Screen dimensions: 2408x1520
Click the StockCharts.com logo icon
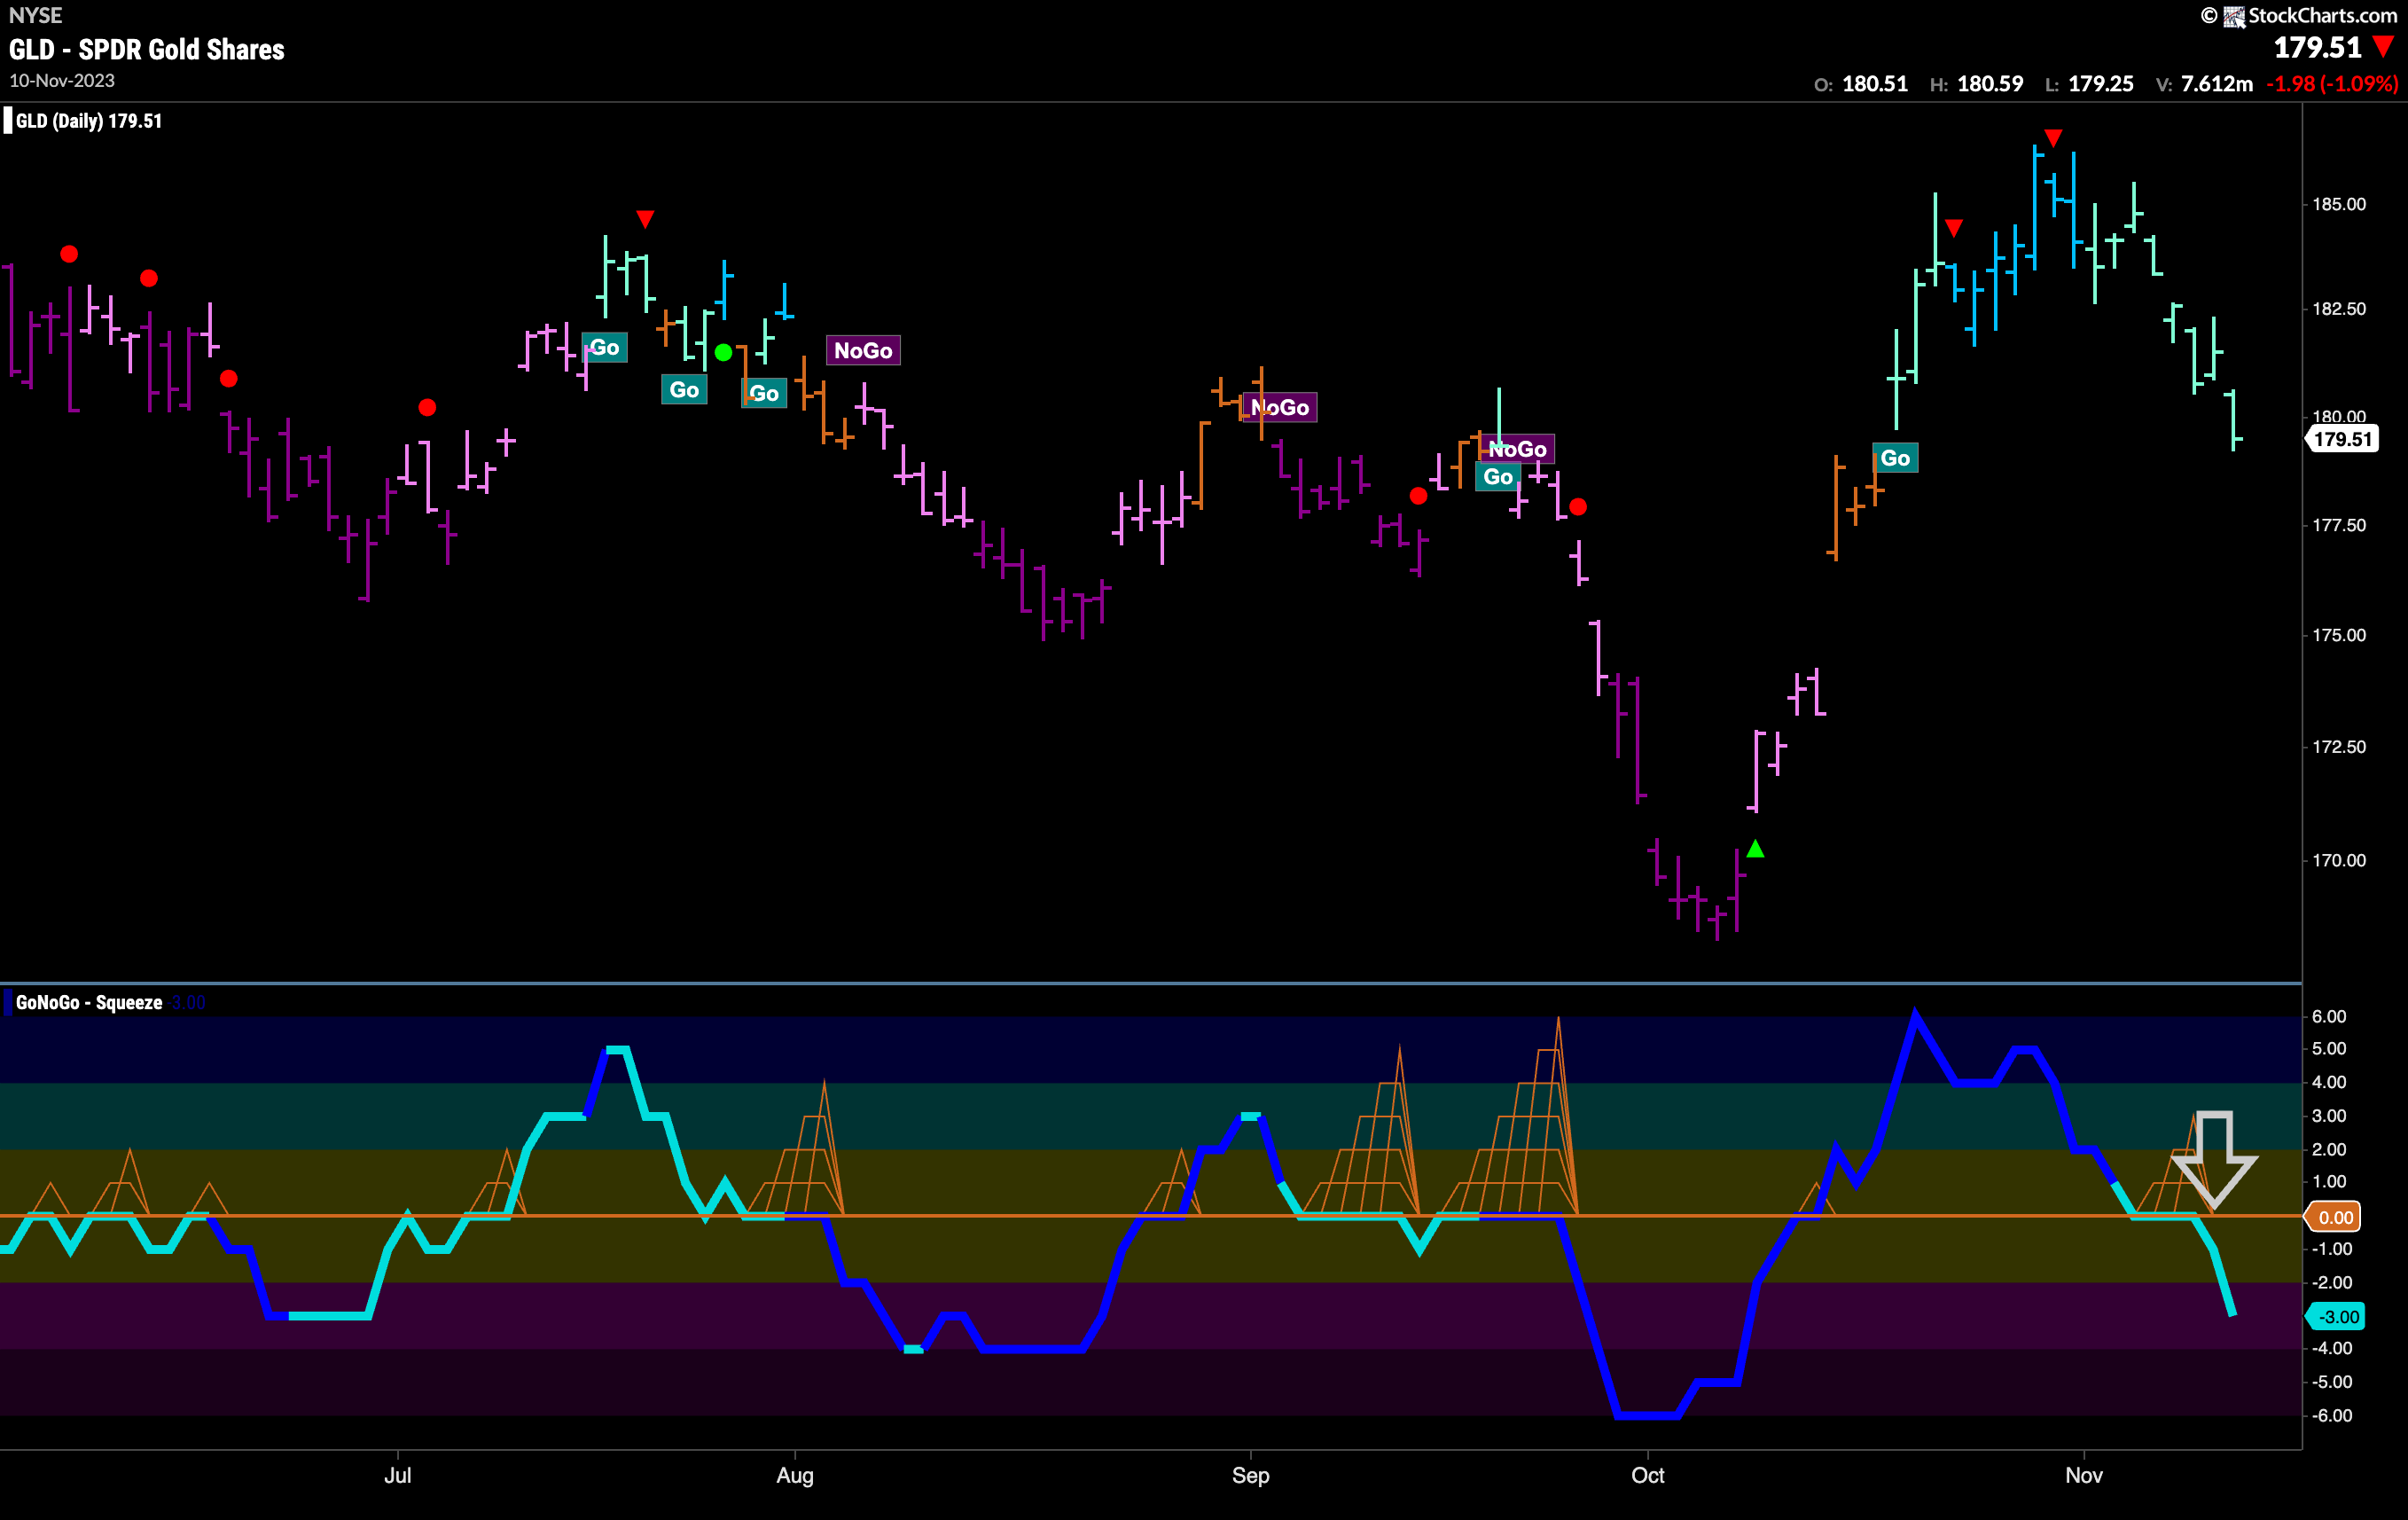[2234, 16]
